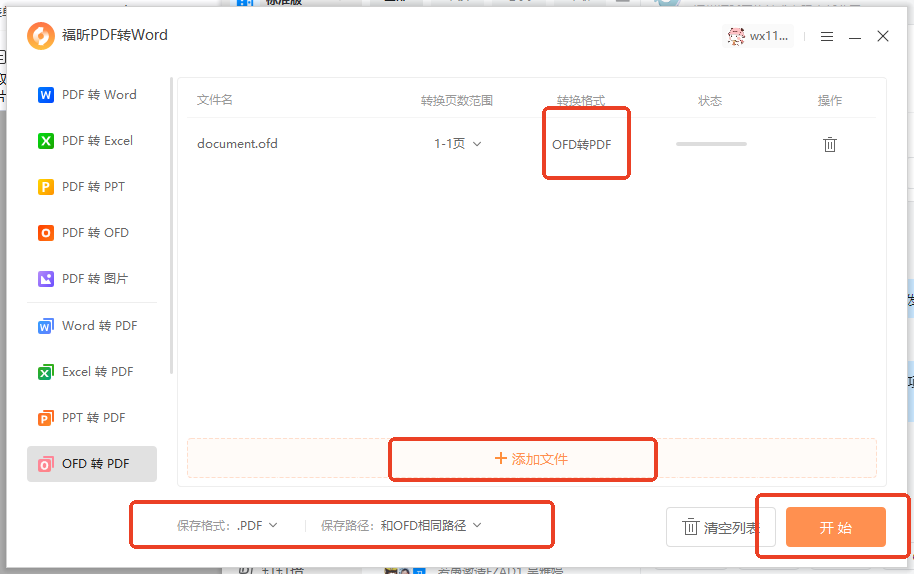The image size is (914, 574).
Task: Click the 文件名 column header
Action: pos(215,100)
